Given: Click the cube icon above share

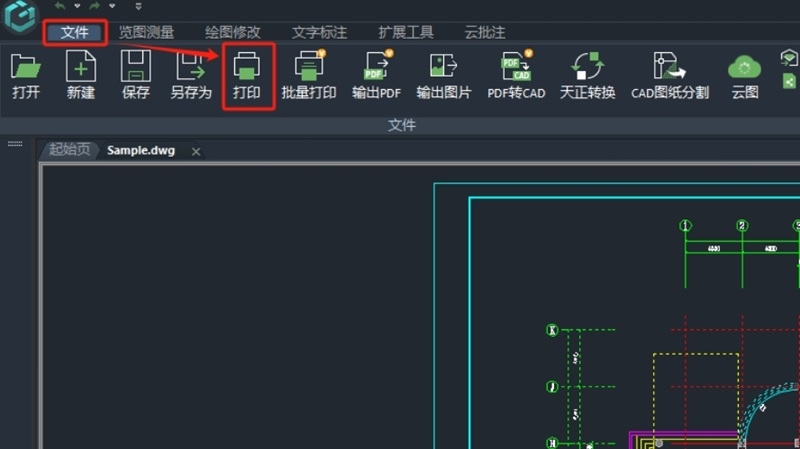Looking at the screenshot, I should (789, 58).
